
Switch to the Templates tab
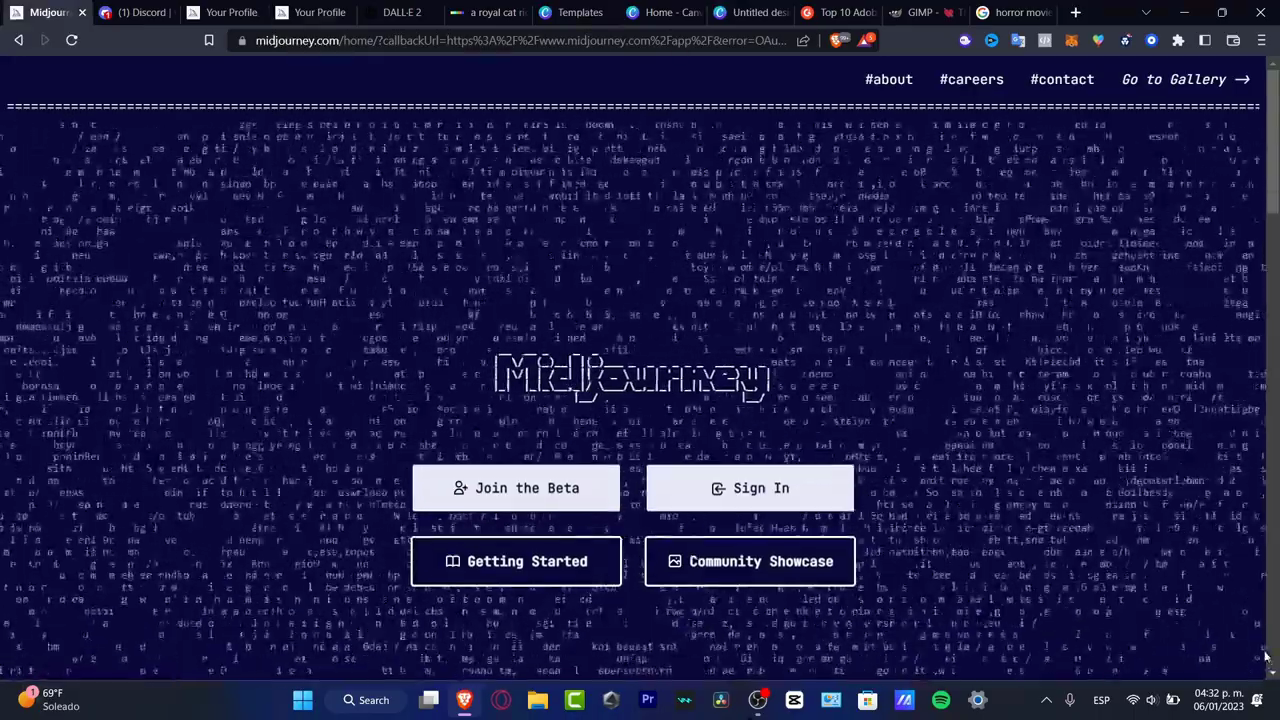577,13
